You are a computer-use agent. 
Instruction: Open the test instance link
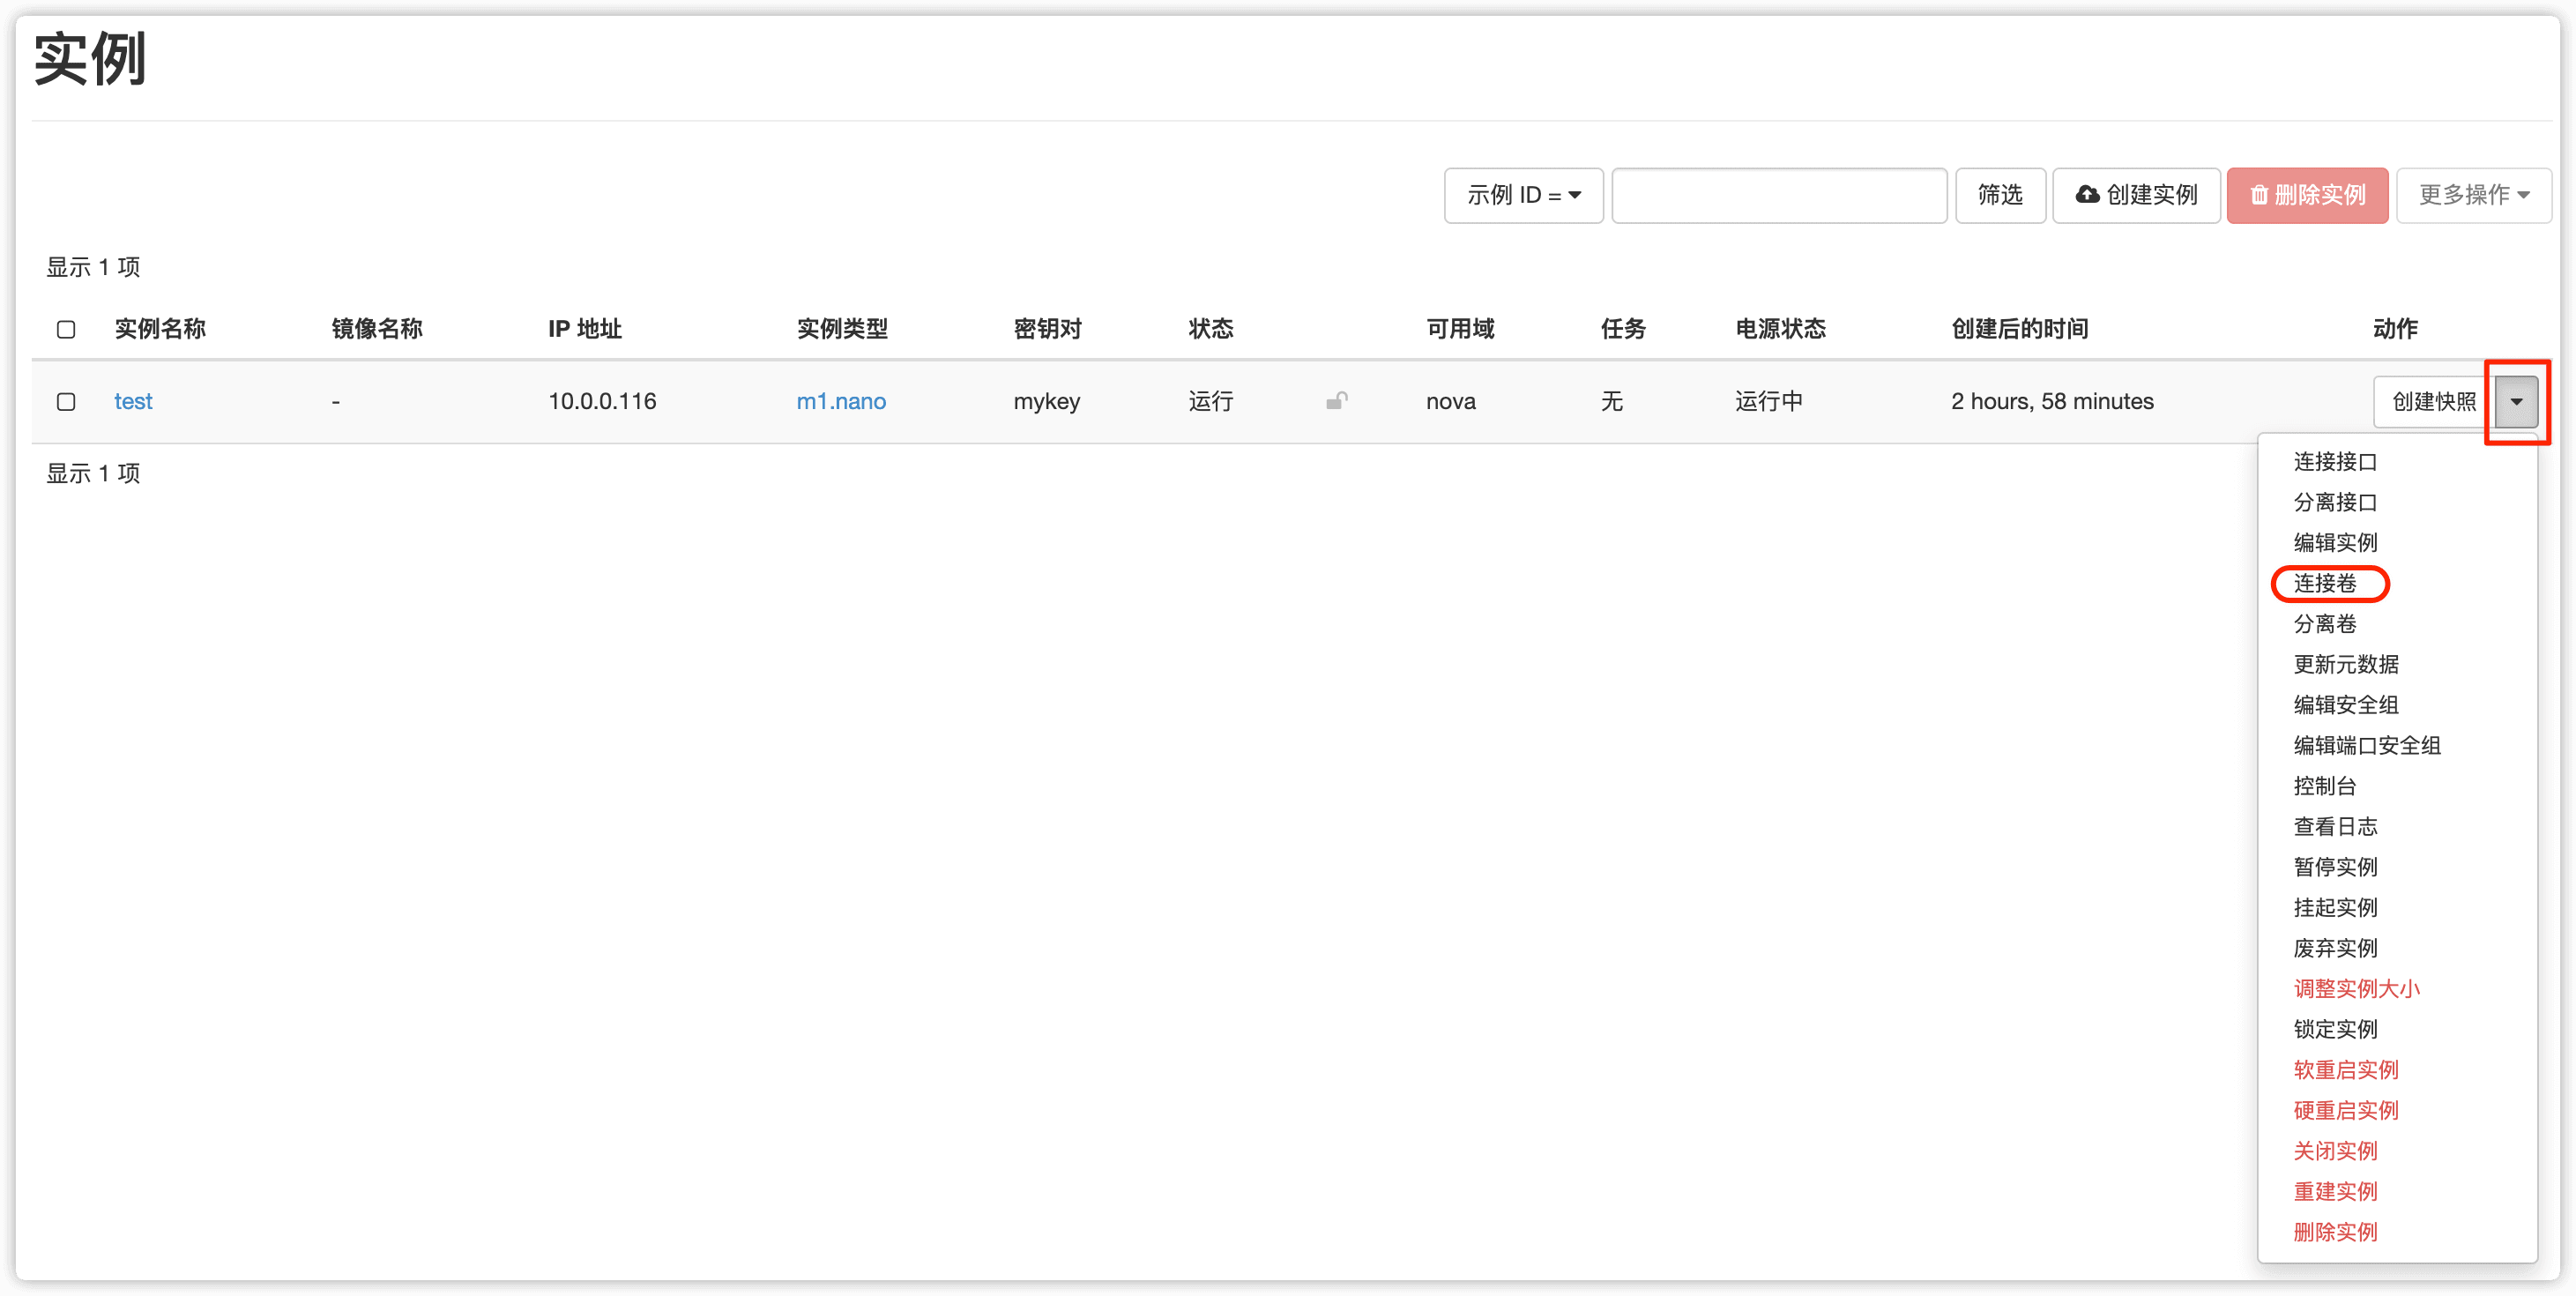[x=133, y=401]
